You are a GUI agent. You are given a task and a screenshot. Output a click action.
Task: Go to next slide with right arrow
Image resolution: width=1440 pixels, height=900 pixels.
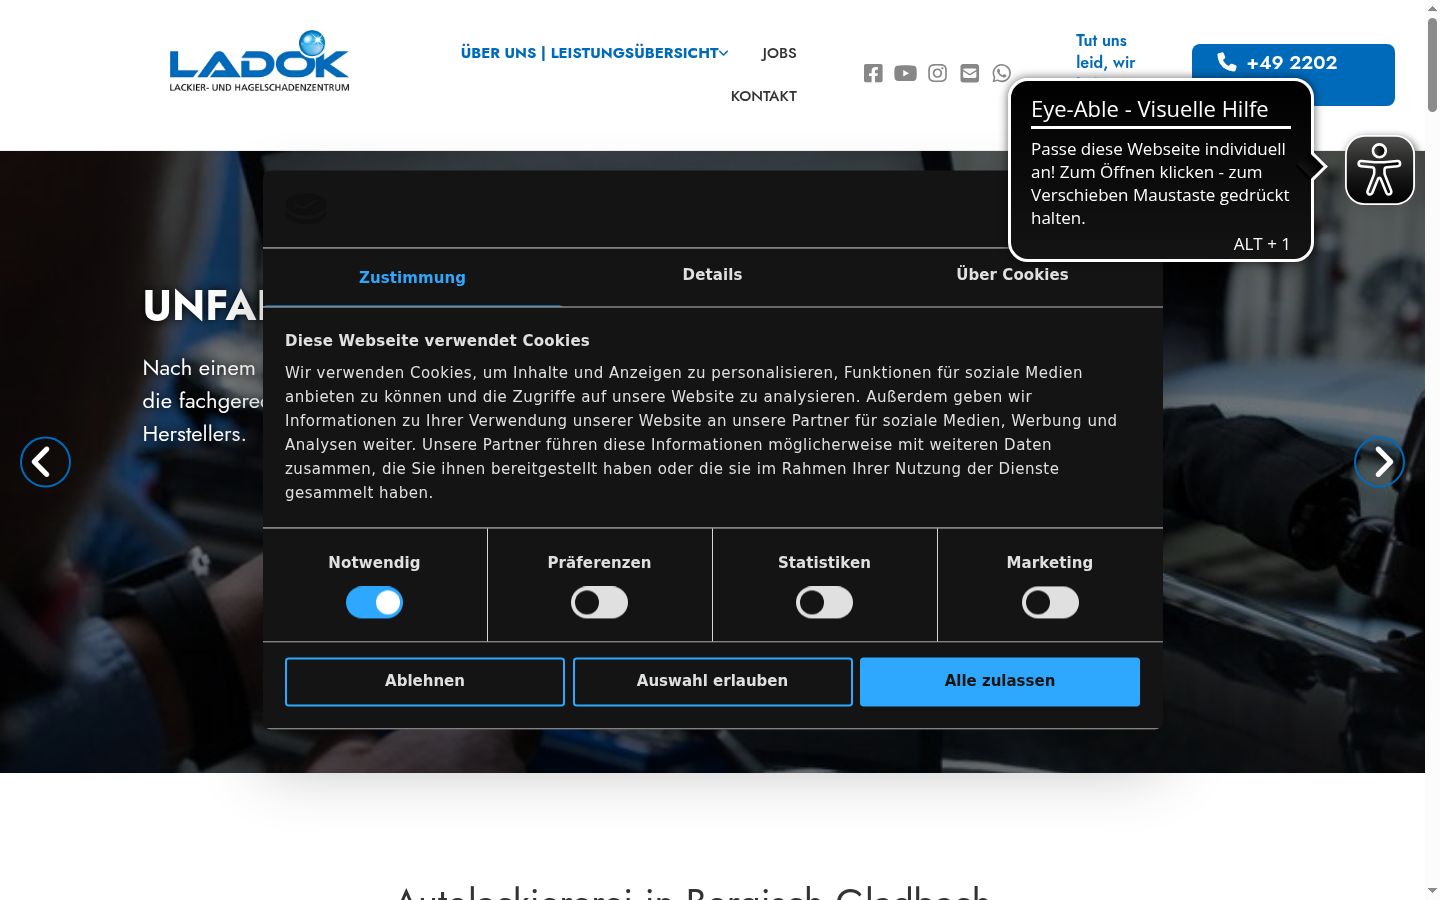1379,462
